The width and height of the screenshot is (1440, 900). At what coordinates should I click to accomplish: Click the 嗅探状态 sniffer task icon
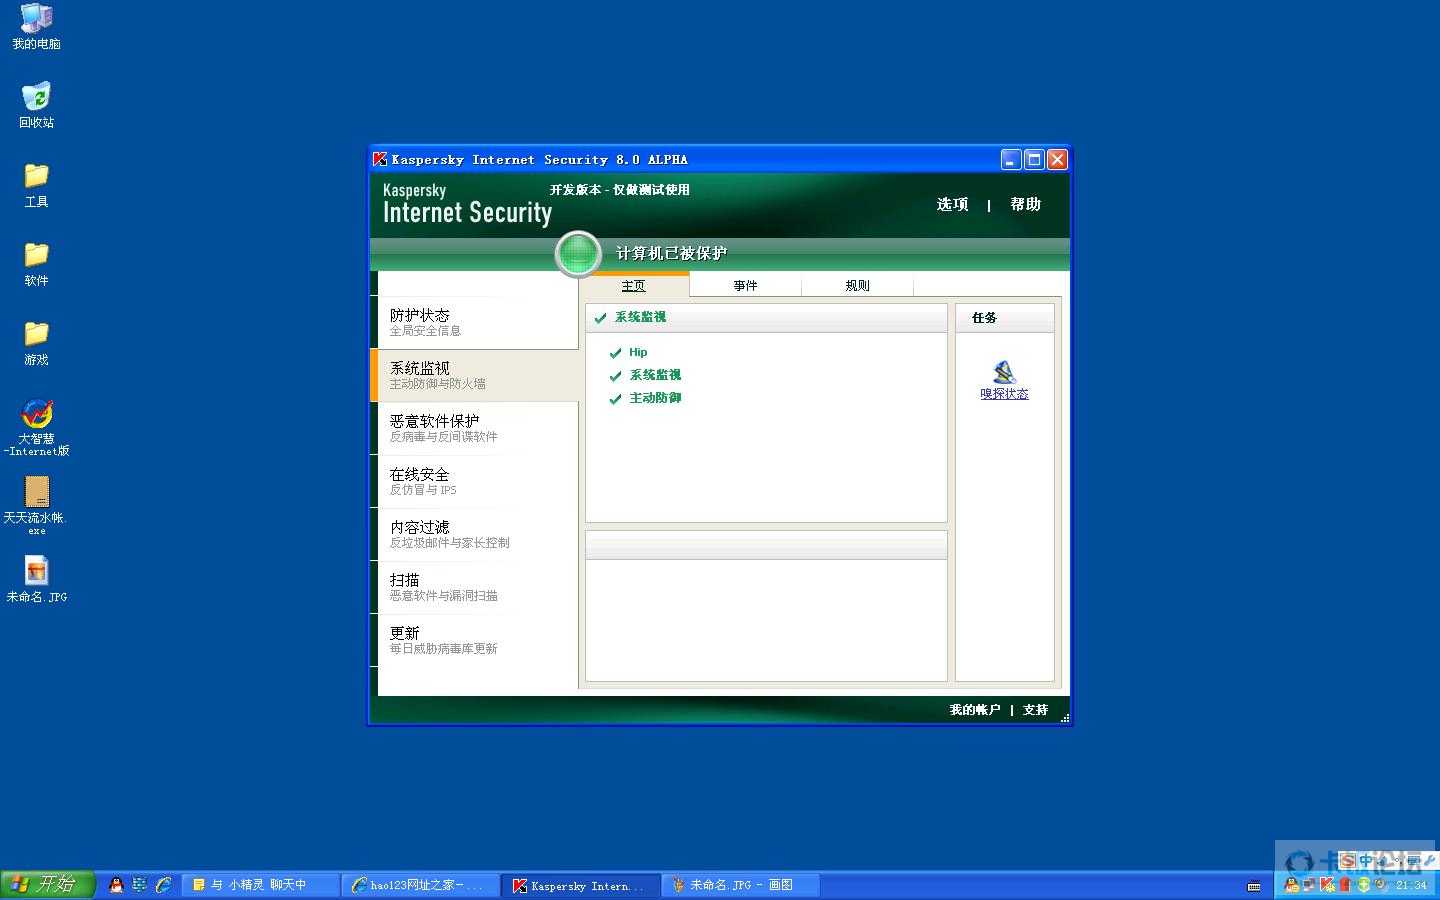(x=1004, y=372)
